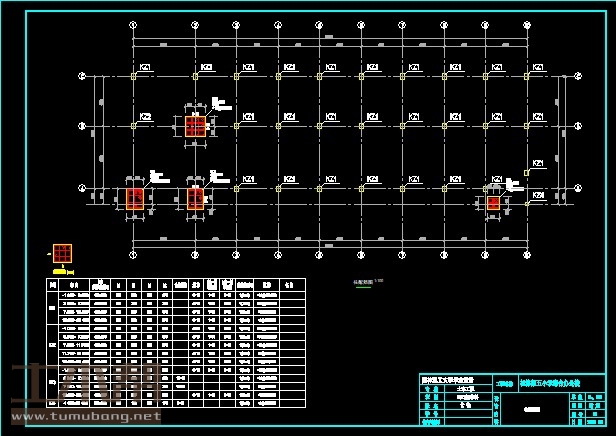The width and height of the screenshot is (616, 436).
Task: Select the yellow marker near the plan's right edge
Action: pos(525,173)
